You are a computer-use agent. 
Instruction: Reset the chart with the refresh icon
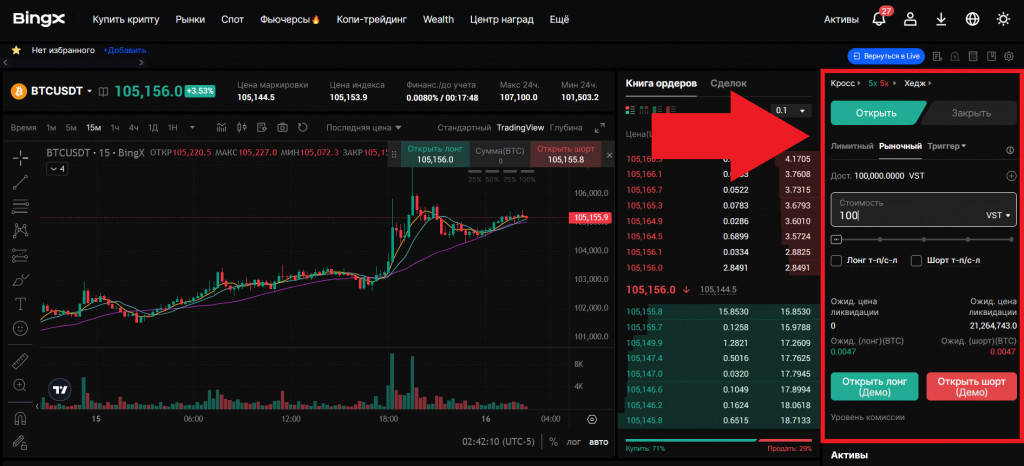point(302,127)
